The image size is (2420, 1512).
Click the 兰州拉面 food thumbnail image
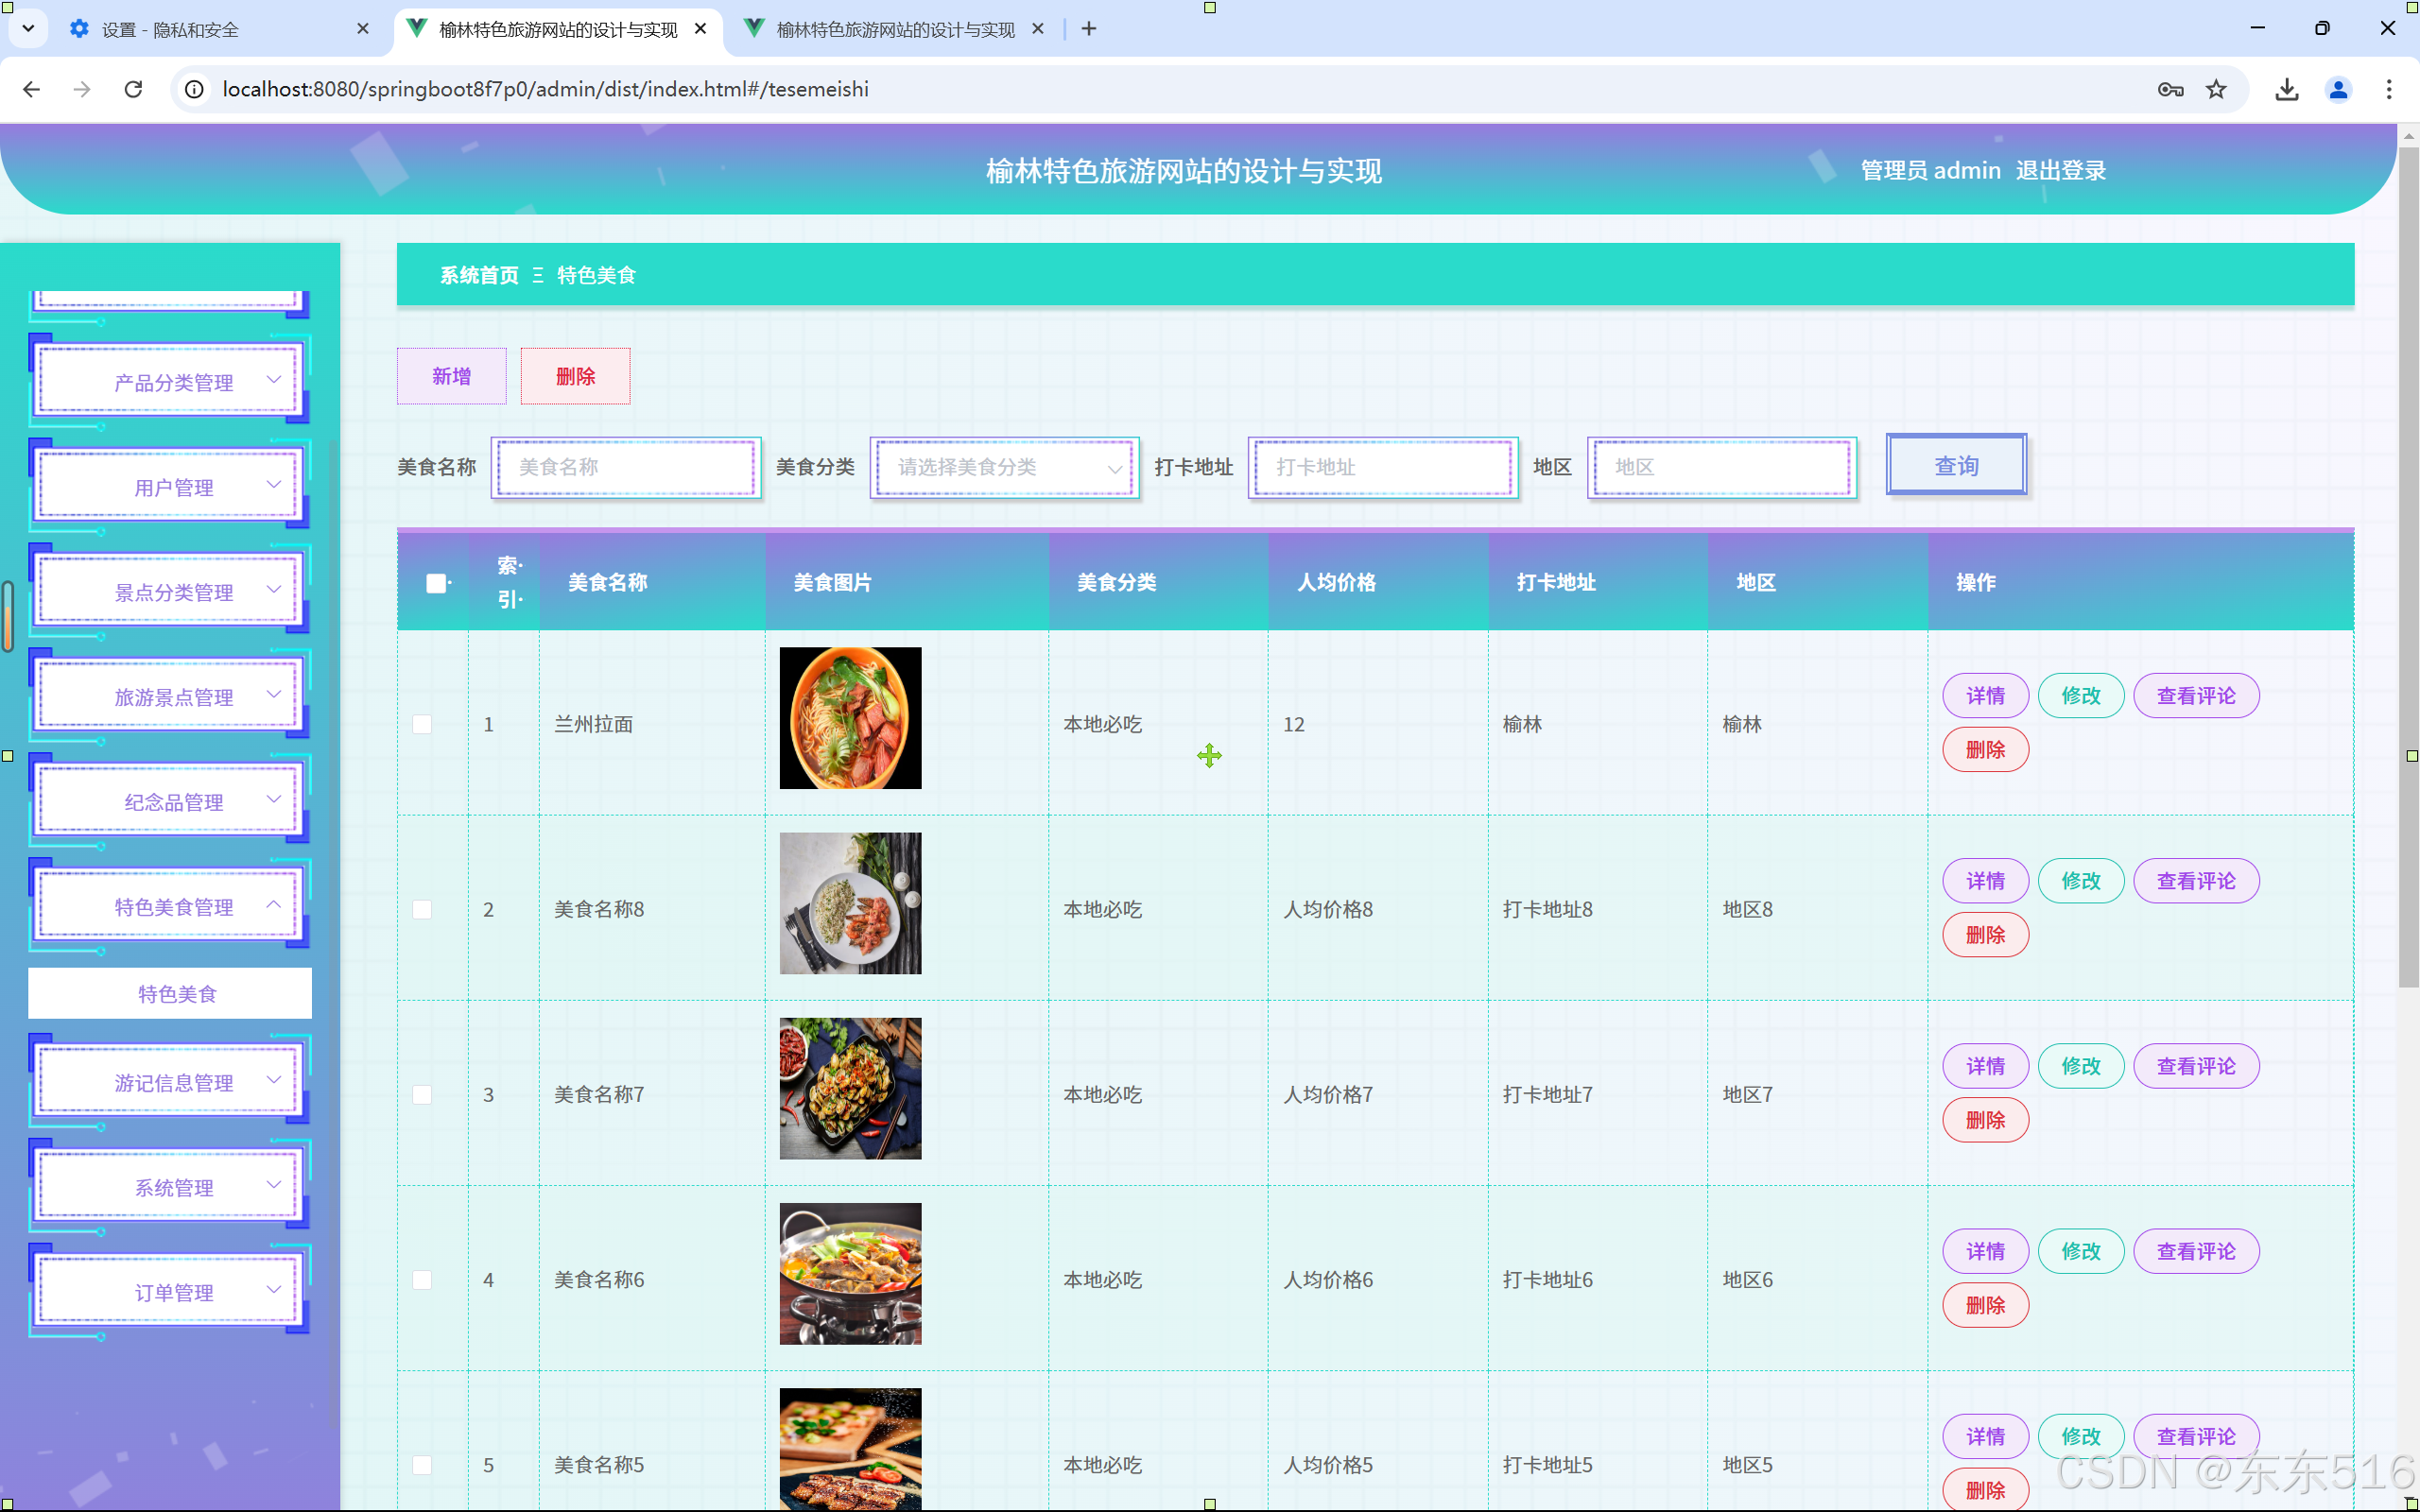tap(850, 718)
